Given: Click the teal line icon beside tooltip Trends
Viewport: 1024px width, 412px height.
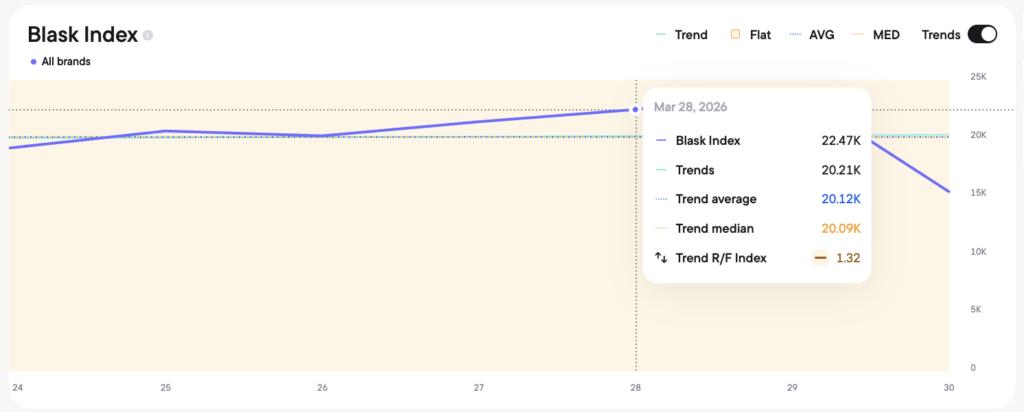Looking at the screenshot, I should [x=661, y=170].
